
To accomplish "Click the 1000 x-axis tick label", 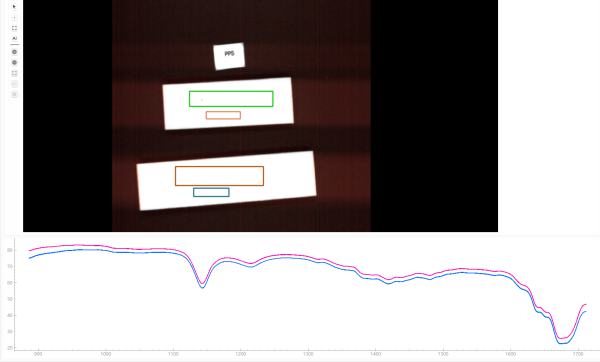I will (x=106, y=354).
